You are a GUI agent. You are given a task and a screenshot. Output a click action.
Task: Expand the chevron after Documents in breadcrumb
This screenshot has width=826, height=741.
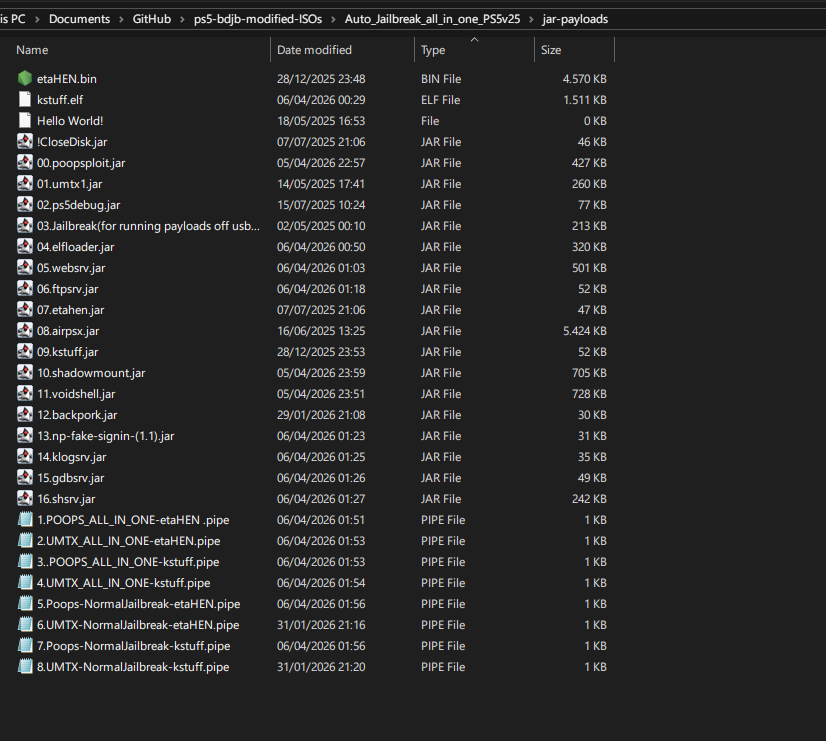[121, 19]
